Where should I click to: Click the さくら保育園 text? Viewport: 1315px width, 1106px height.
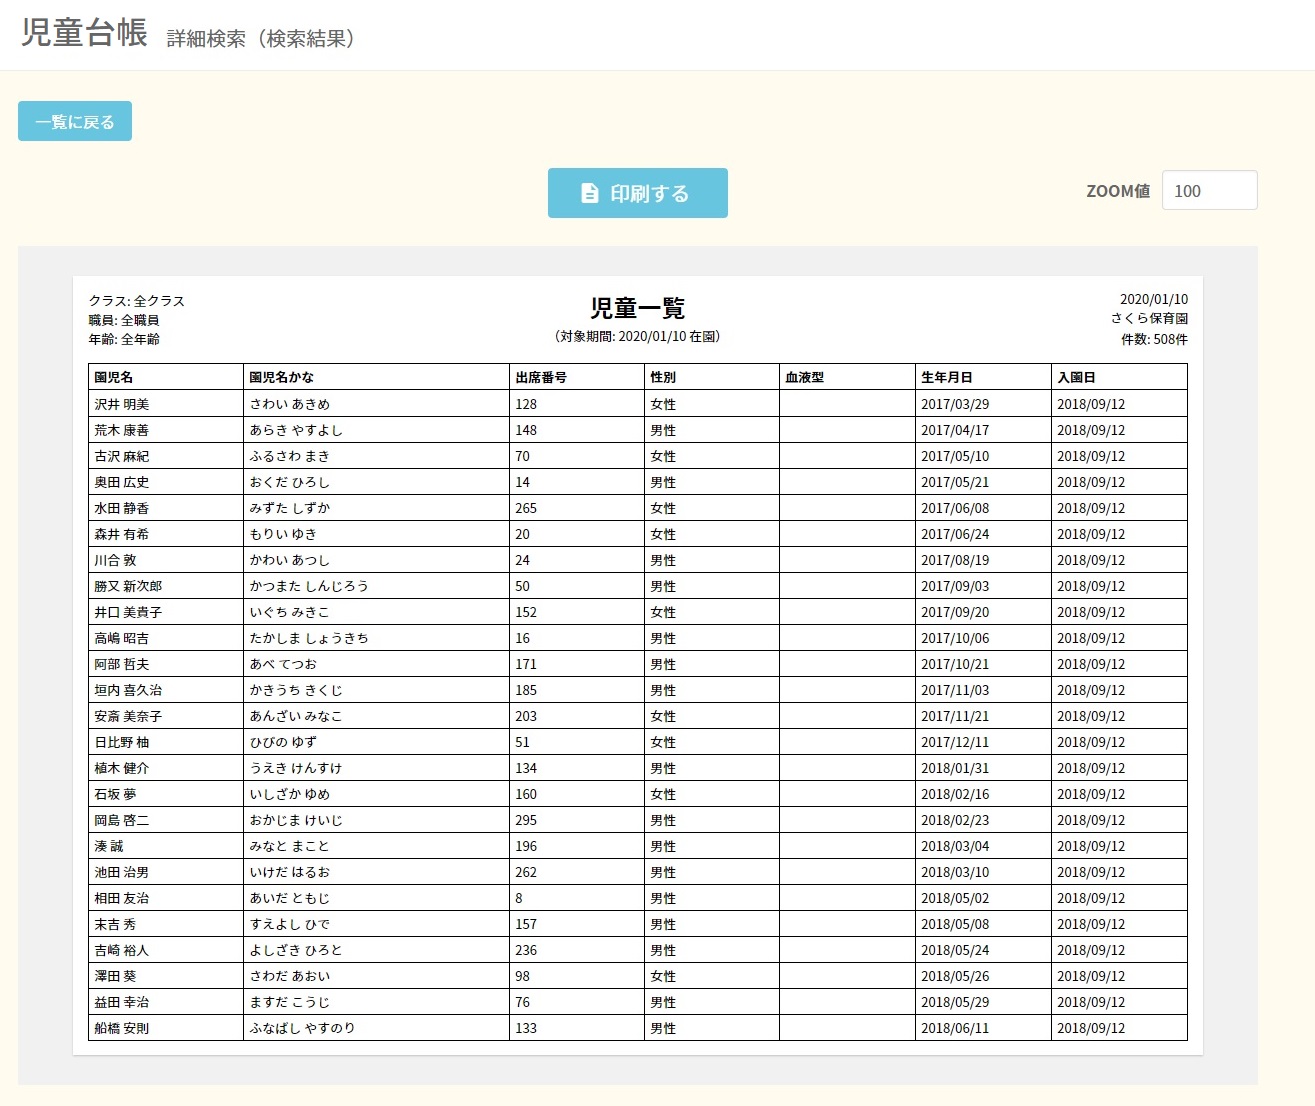click(1149, 318)
